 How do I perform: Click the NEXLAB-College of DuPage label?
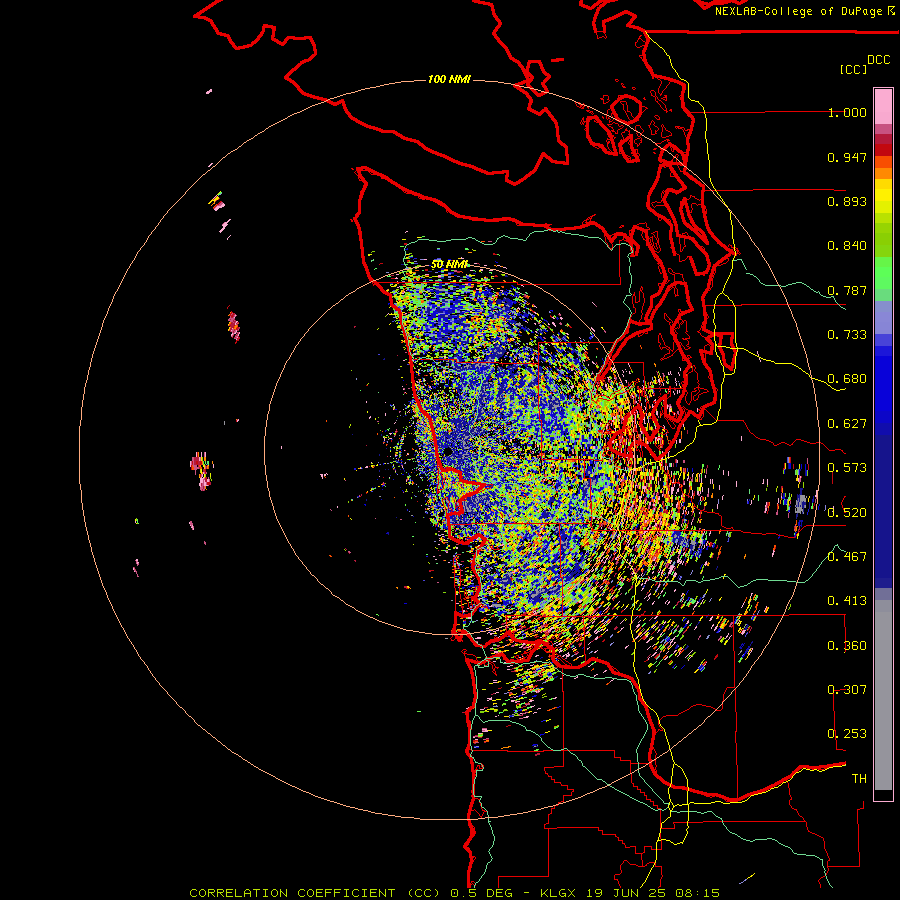(798, 11)
